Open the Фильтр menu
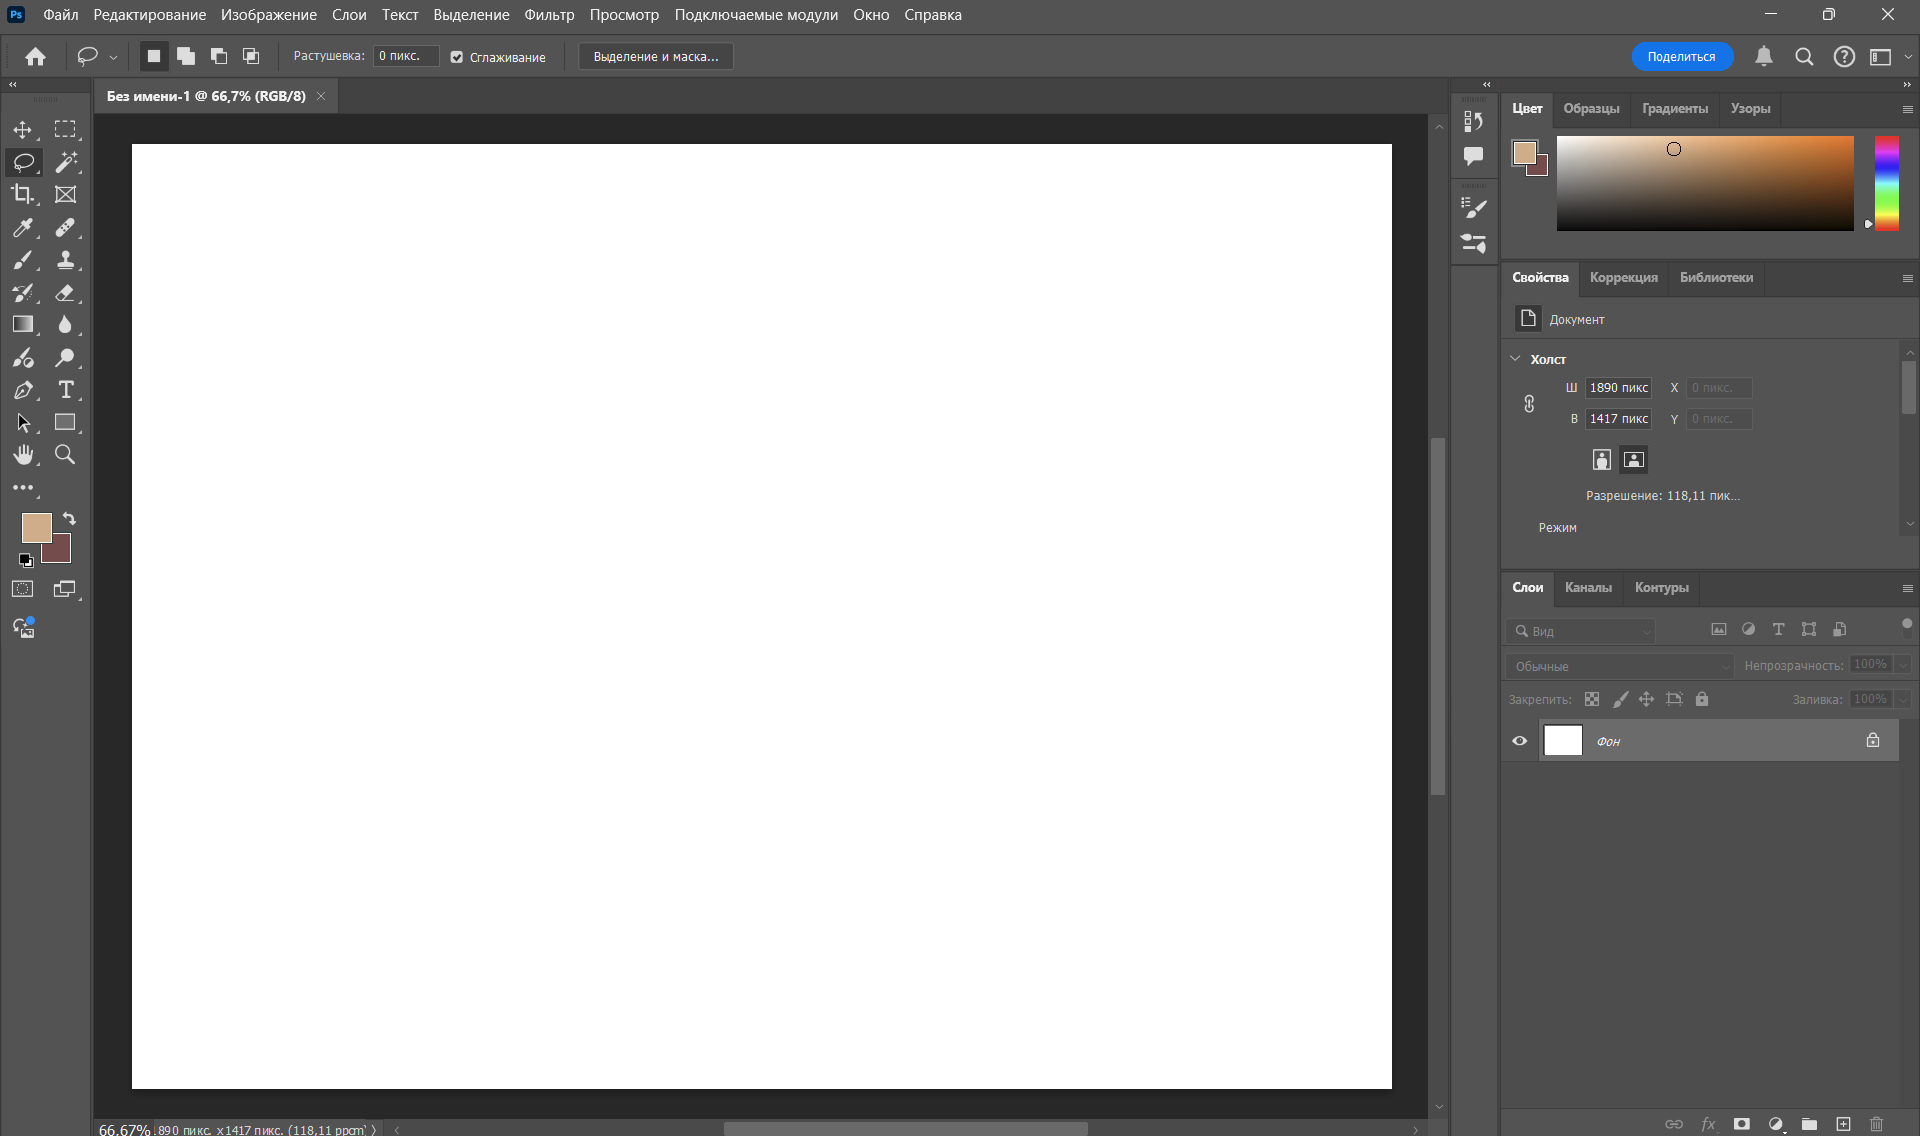1920x1136 pixels. 549,15
